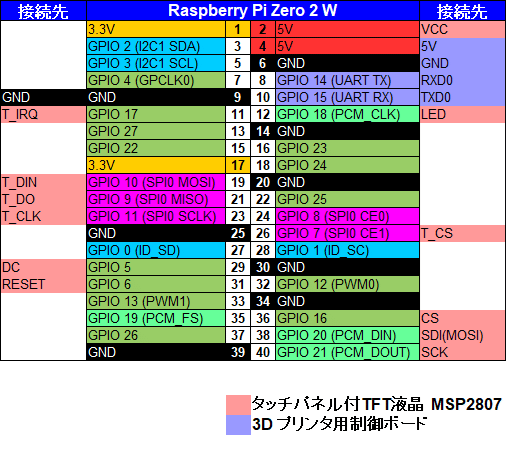Click the 'タッチパネル付TFT液晶 MSP2807' legend text

pos(377,404)
